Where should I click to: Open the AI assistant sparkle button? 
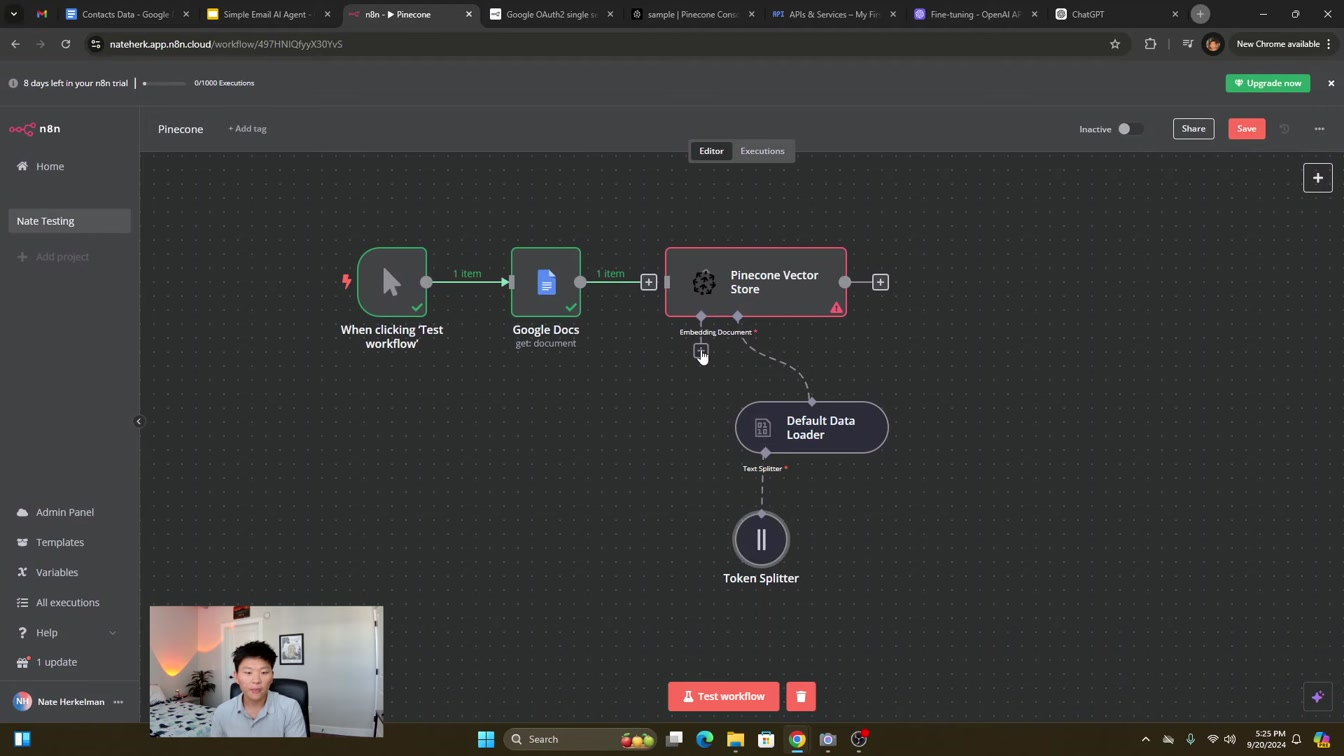point(1318,697)
